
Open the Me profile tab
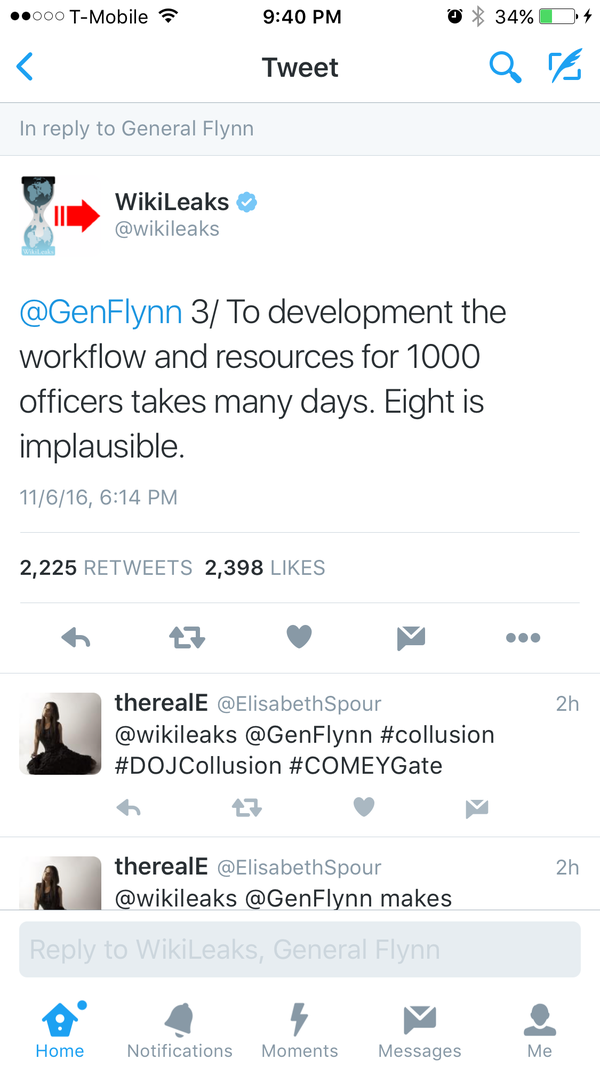point(539,1031)
